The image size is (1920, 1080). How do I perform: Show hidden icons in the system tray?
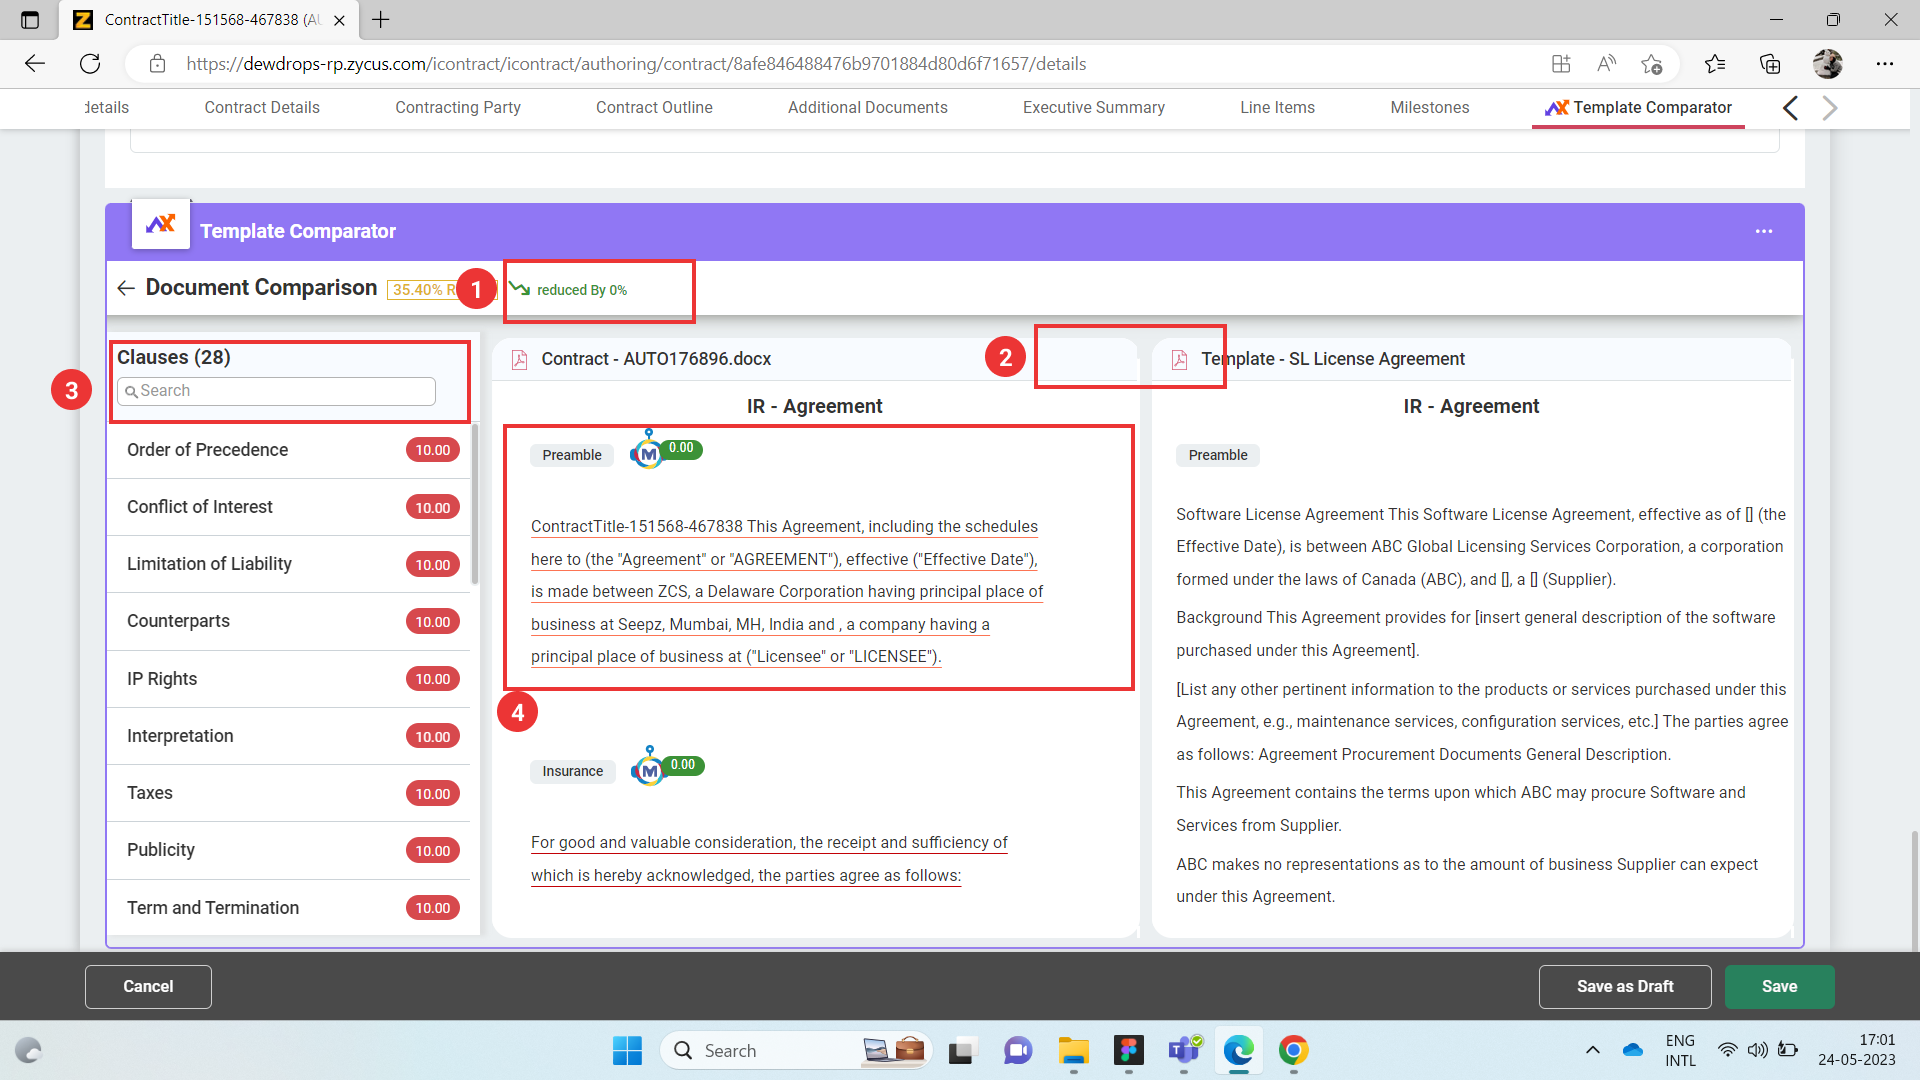pyautogui.click(x=1592, y=1050)
